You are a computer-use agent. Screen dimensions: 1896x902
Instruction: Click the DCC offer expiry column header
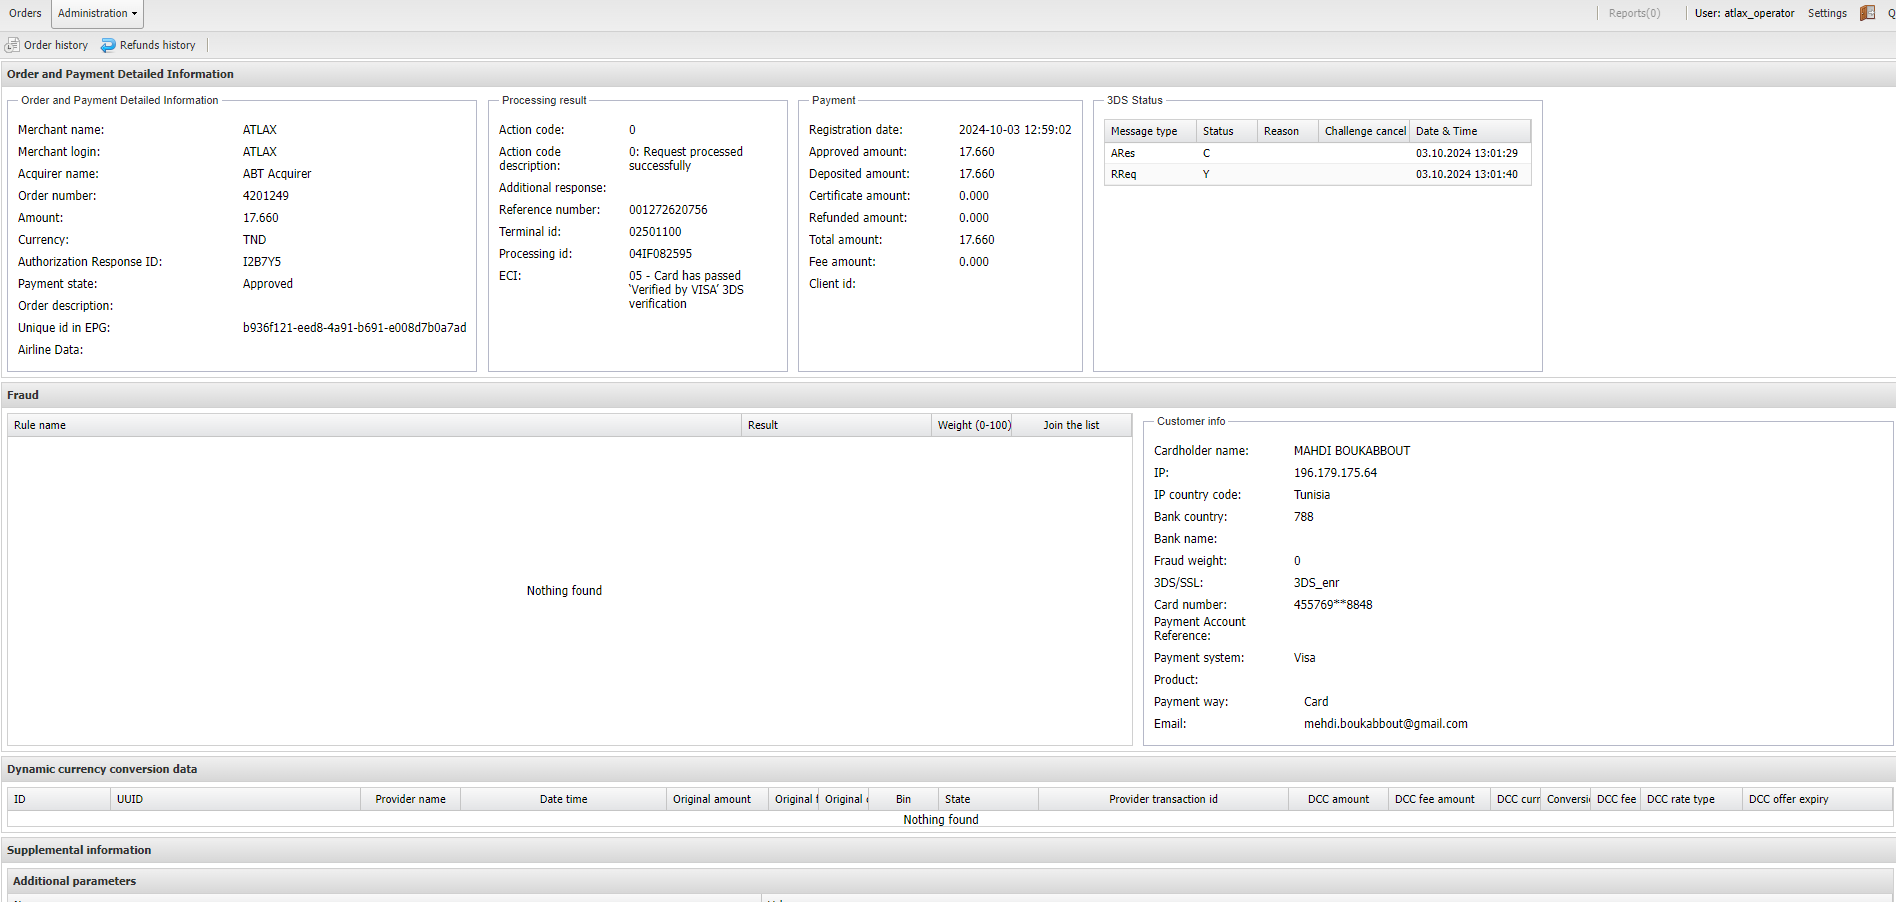1788,799
